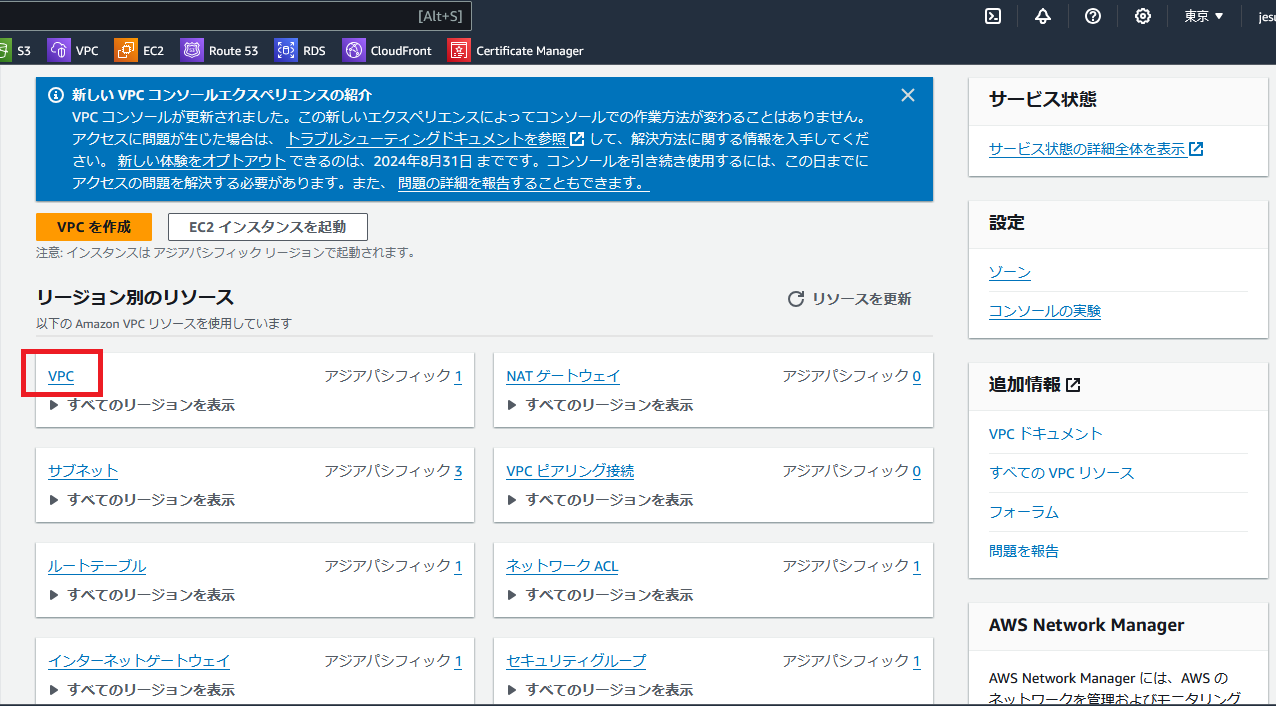The width and height of the screenshot is (1276, 706).
Task: Open the ゾーン settings link
Action: click(1010, 272)
